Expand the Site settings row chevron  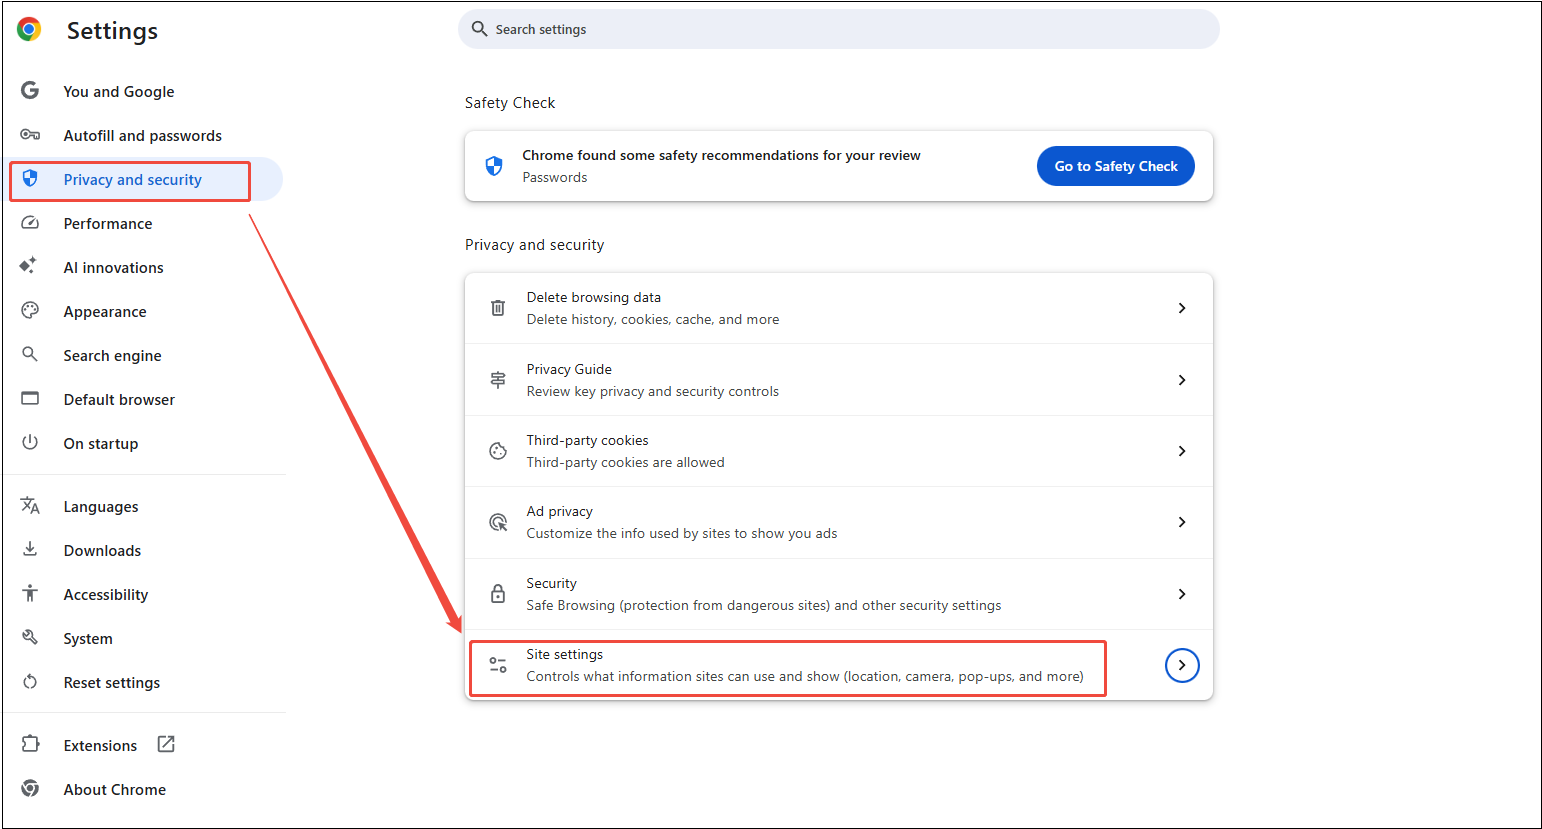1182,665
